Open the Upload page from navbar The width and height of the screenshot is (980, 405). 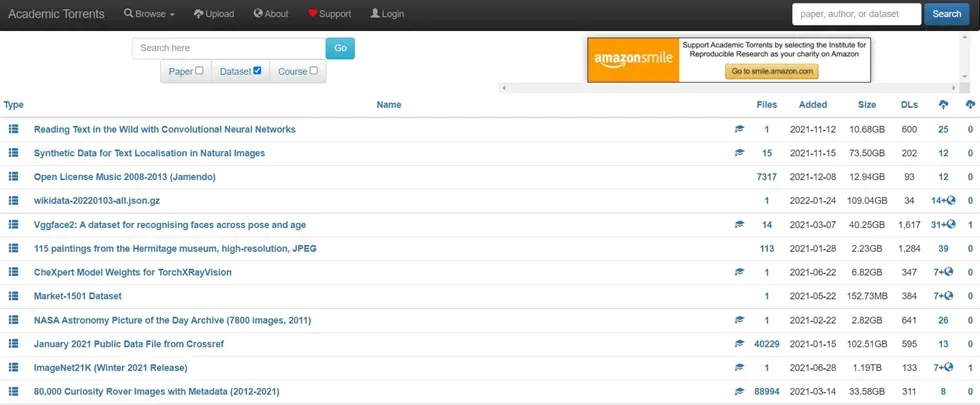pyautogui.click(x=213, y=14)
